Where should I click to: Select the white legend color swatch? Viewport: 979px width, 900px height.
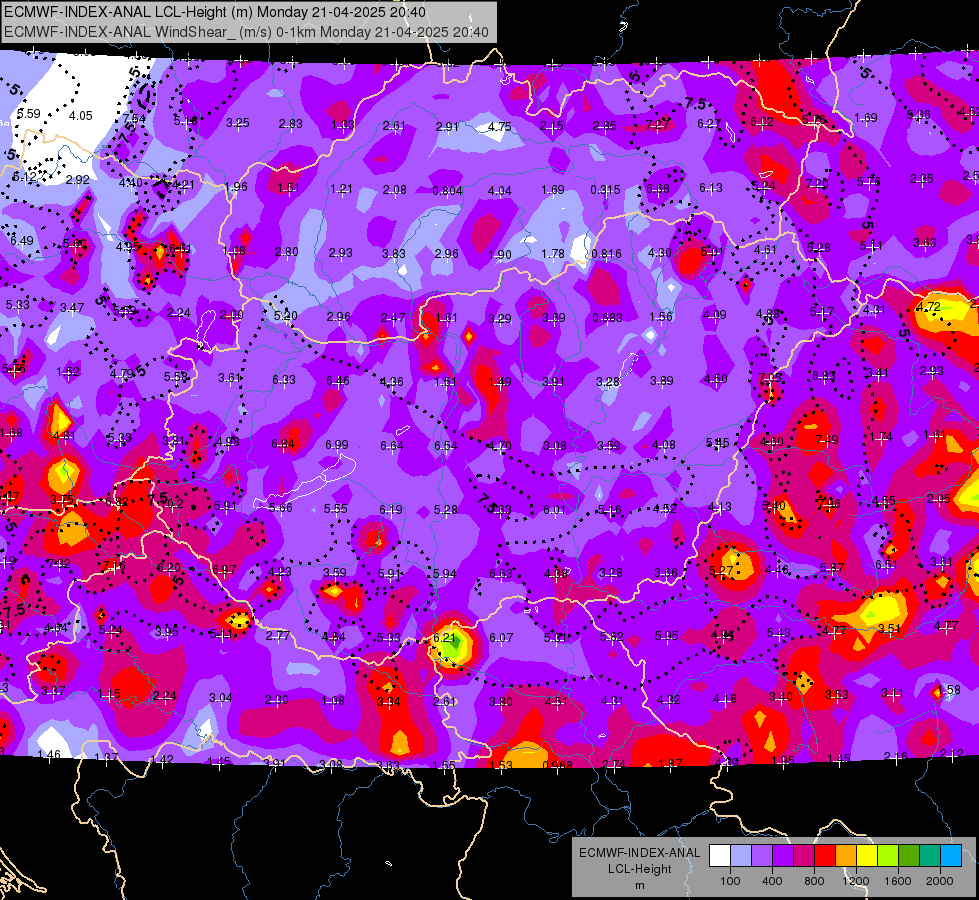pyautogui.click(x=720, y=856)
